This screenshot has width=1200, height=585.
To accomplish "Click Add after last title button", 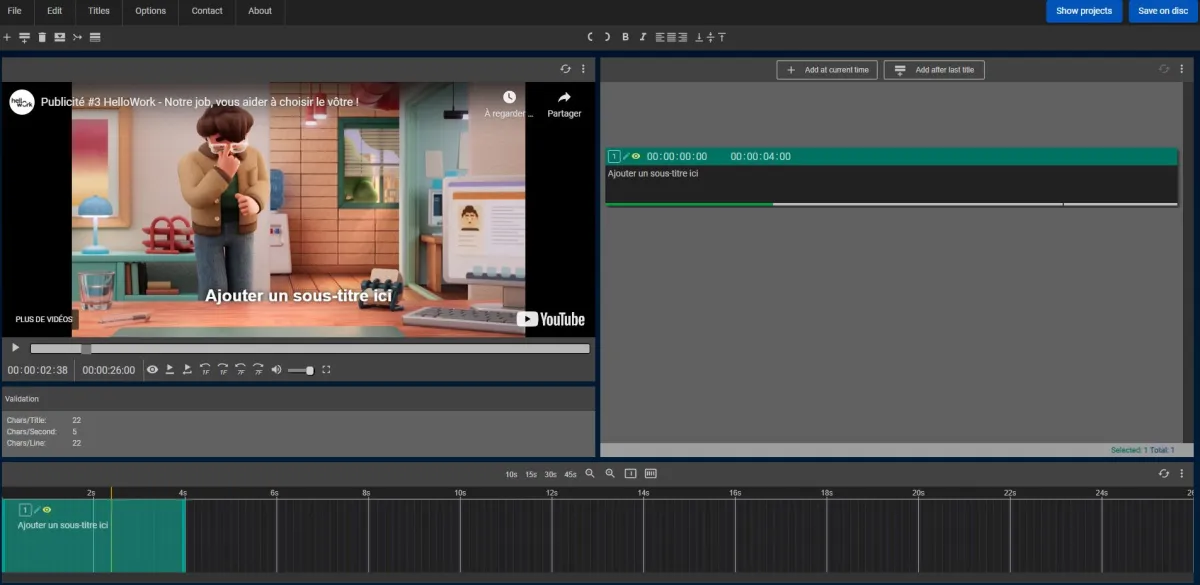I will coord(935,70).
